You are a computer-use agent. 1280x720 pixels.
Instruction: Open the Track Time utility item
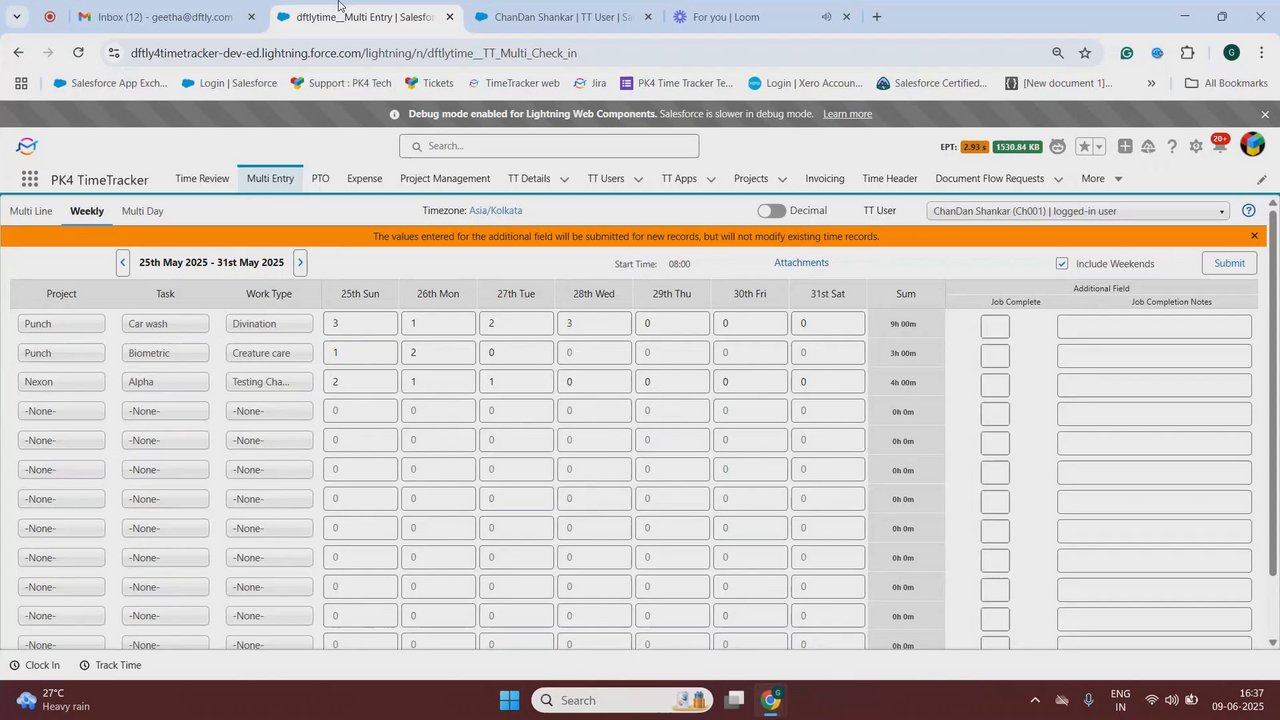coord(110,665)
